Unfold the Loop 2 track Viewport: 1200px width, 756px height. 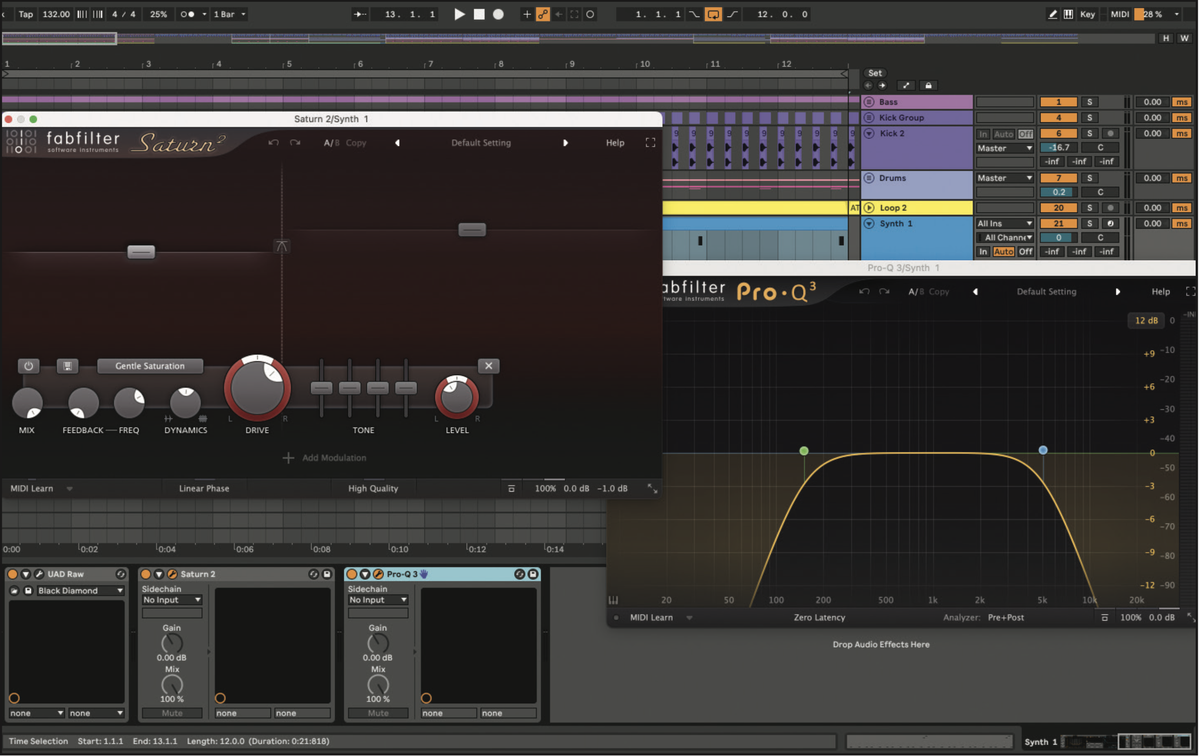pyautogui.click(x=869, y=208)
